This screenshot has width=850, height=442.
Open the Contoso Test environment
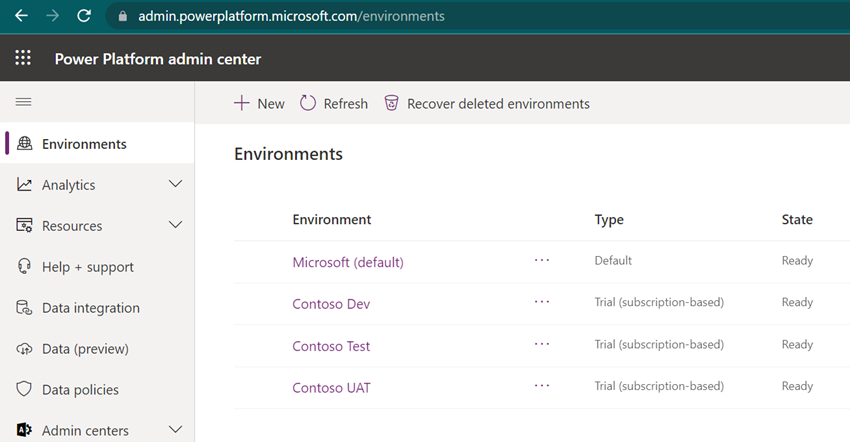point(331,346)
